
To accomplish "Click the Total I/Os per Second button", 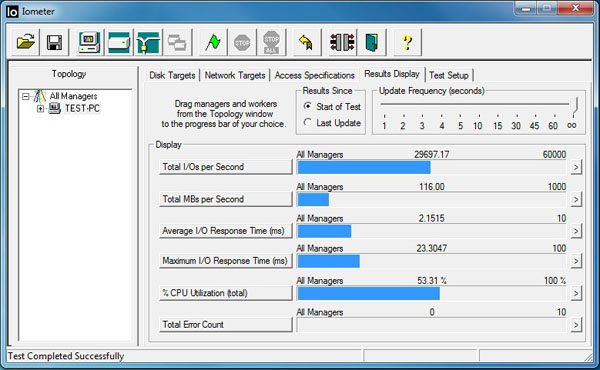I will (226, 167).
